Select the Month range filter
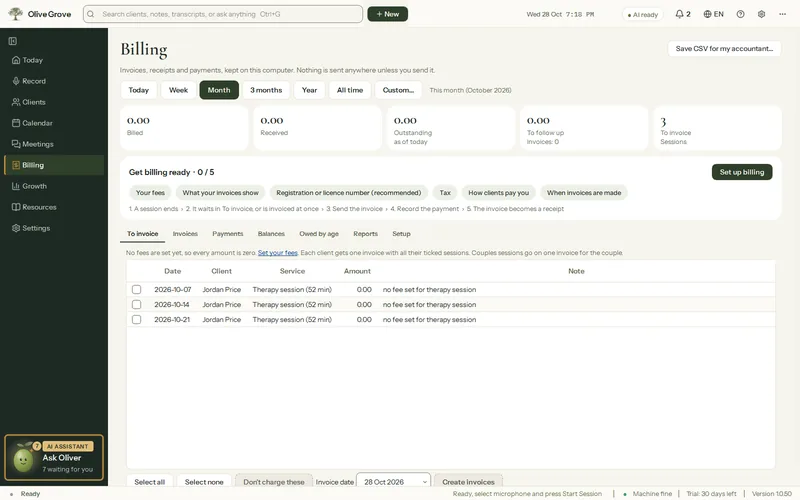This screenshot has height=500, width=800. tap(219, 90)
